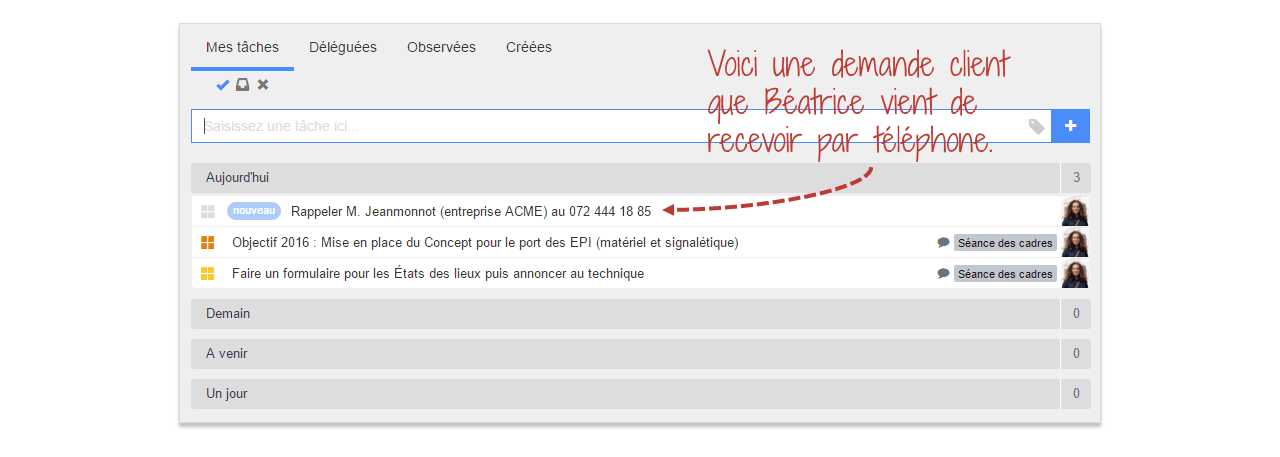
Task: Click avatar on Objectif 2016 task
Action: (1075, 243)
